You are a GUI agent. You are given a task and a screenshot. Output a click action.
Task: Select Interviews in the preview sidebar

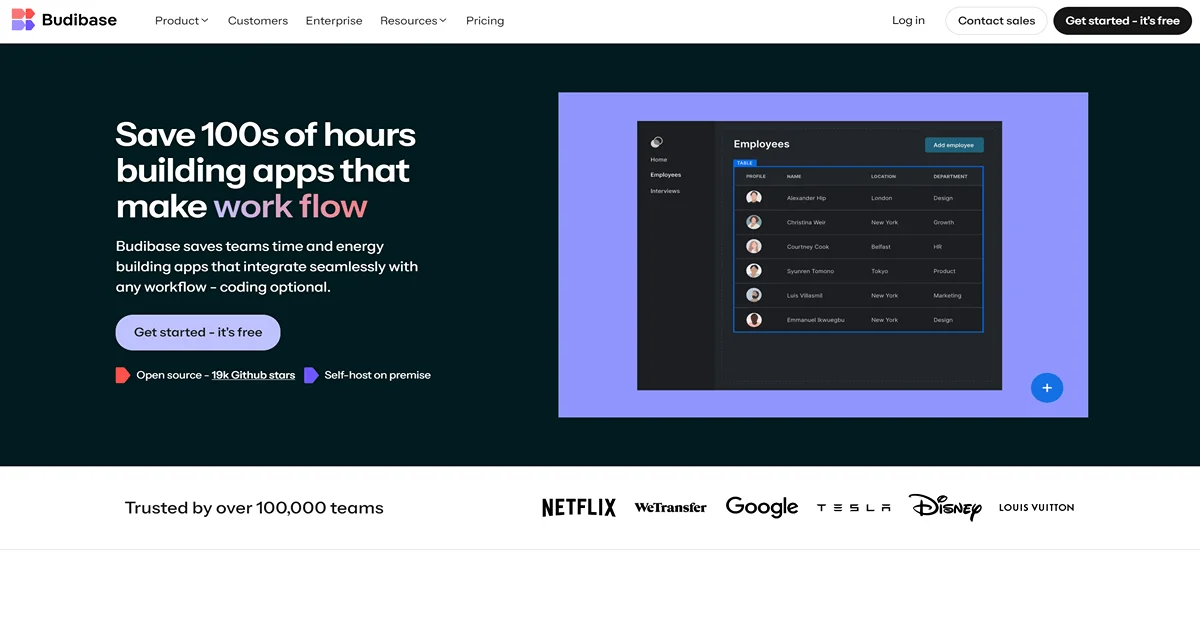665,191
